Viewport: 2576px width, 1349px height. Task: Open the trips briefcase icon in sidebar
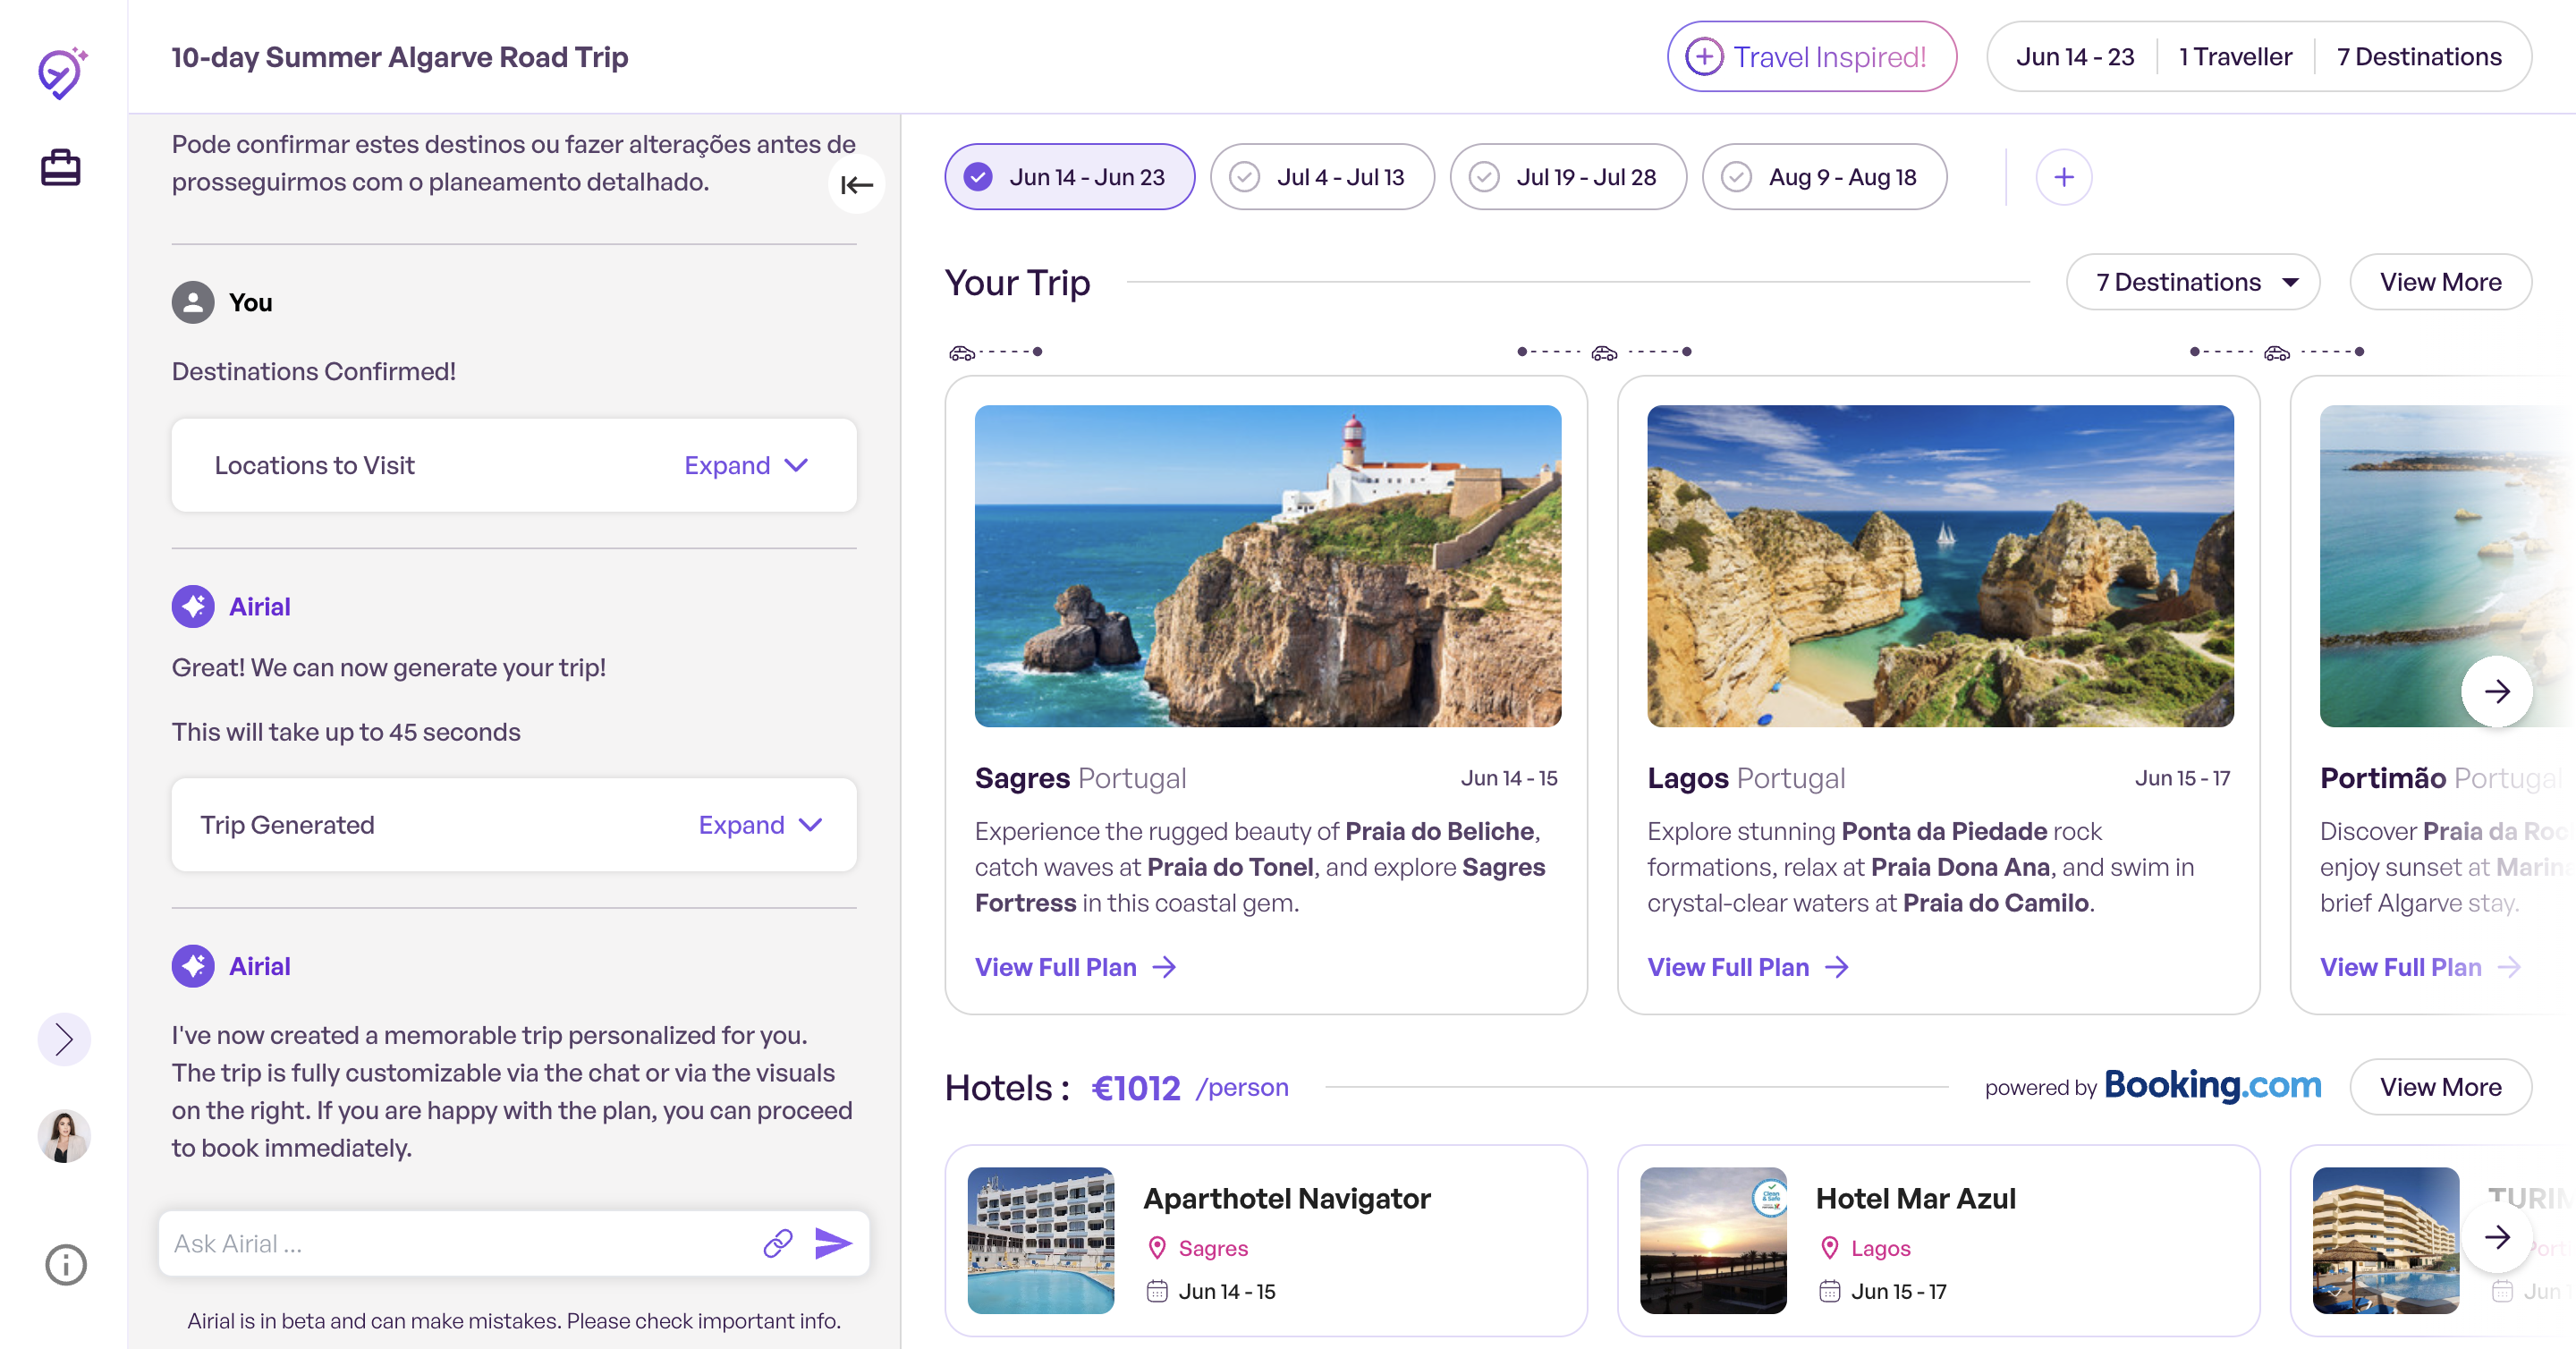(x=60, y=167)
